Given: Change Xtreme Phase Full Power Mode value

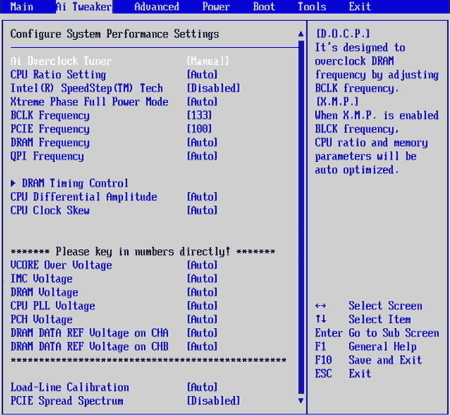Looking at the screenshot, I should tap(202, 102).
